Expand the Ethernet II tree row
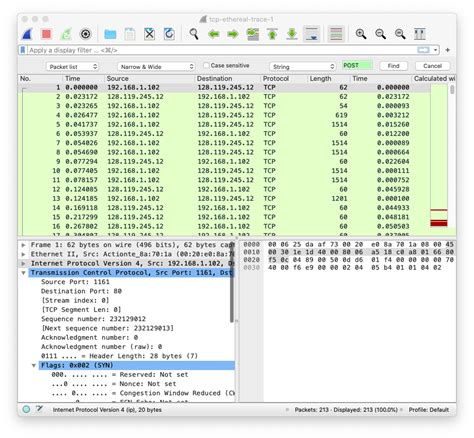This screenshot has height=438, width=474. click(x=23, y=254)
